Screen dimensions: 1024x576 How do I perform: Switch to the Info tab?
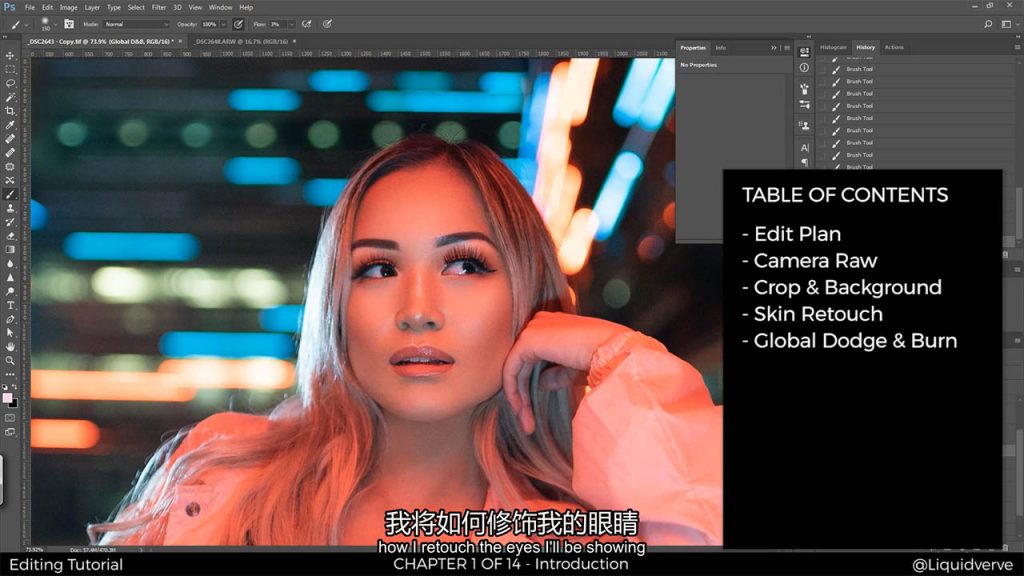coord(720,48)
